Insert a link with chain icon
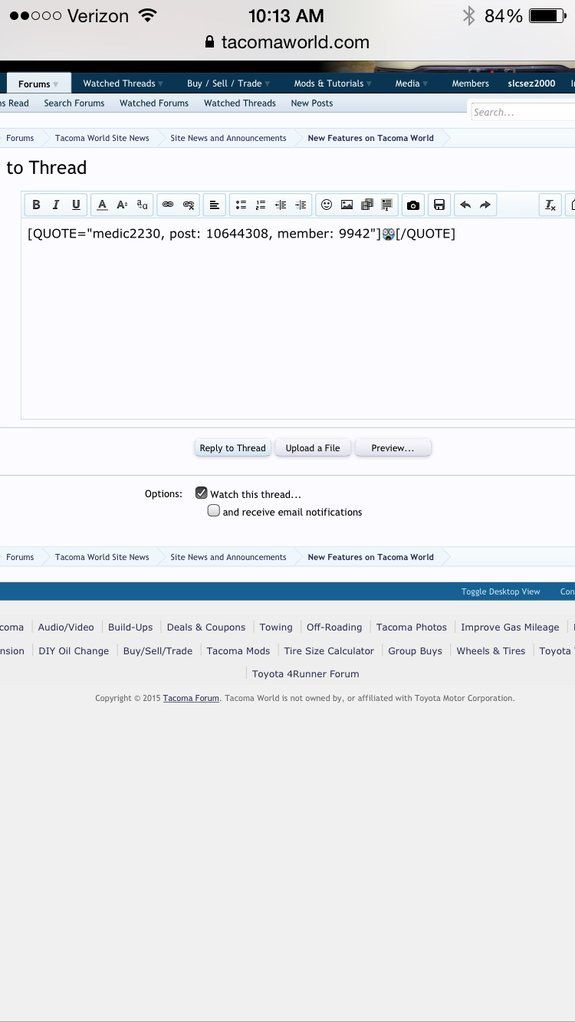The width and height of the screenshot is (575, 1022). (168, 205)
